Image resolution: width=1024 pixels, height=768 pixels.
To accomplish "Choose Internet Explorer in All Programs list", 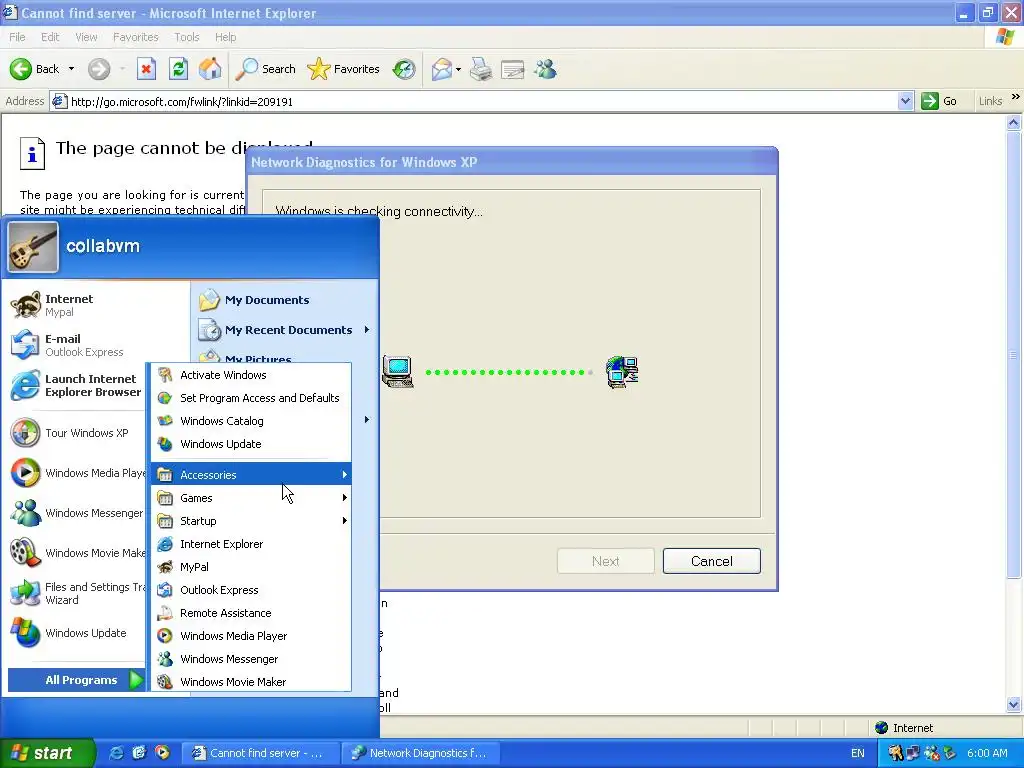I will pyautogui.click(x=251, y=544).
